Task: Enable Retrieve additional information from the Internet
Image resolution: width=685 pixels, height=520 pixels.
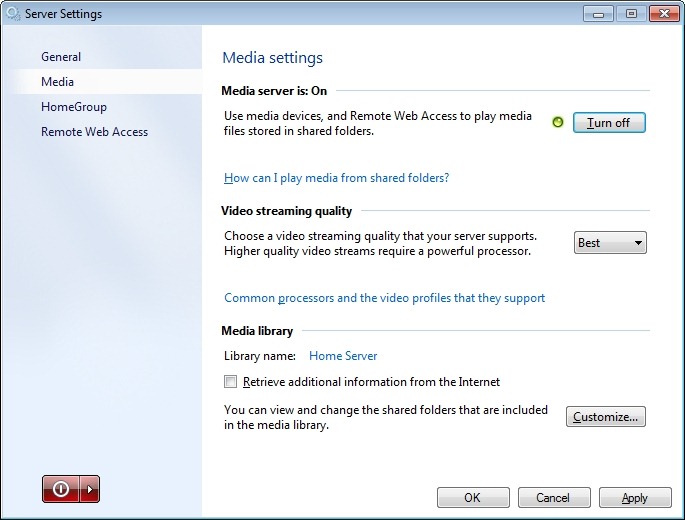Action: 231,382
